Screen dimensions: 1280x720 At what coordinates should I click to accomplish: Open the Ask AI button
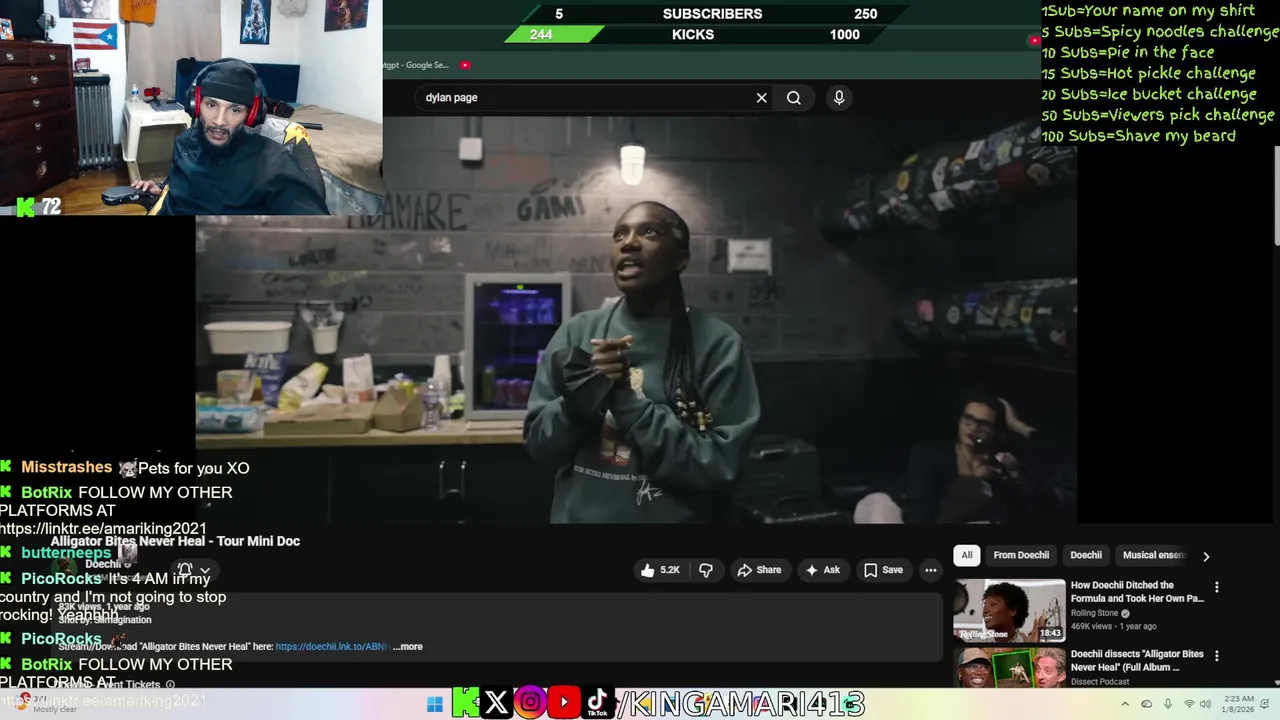822,570
